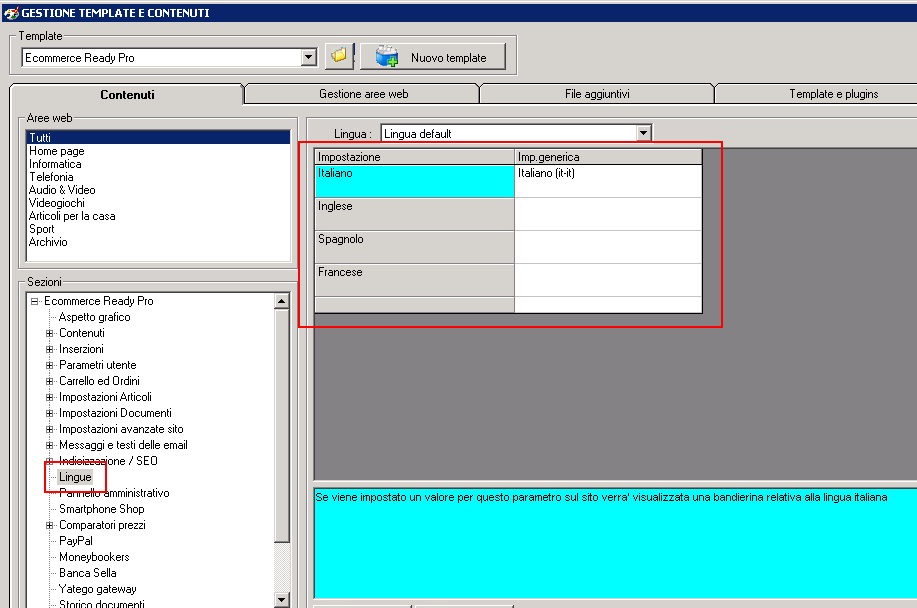This screenshot has width=917, height=608.
Task: Select Aspetto grafico in Sezioni tree
Action: 95,317
